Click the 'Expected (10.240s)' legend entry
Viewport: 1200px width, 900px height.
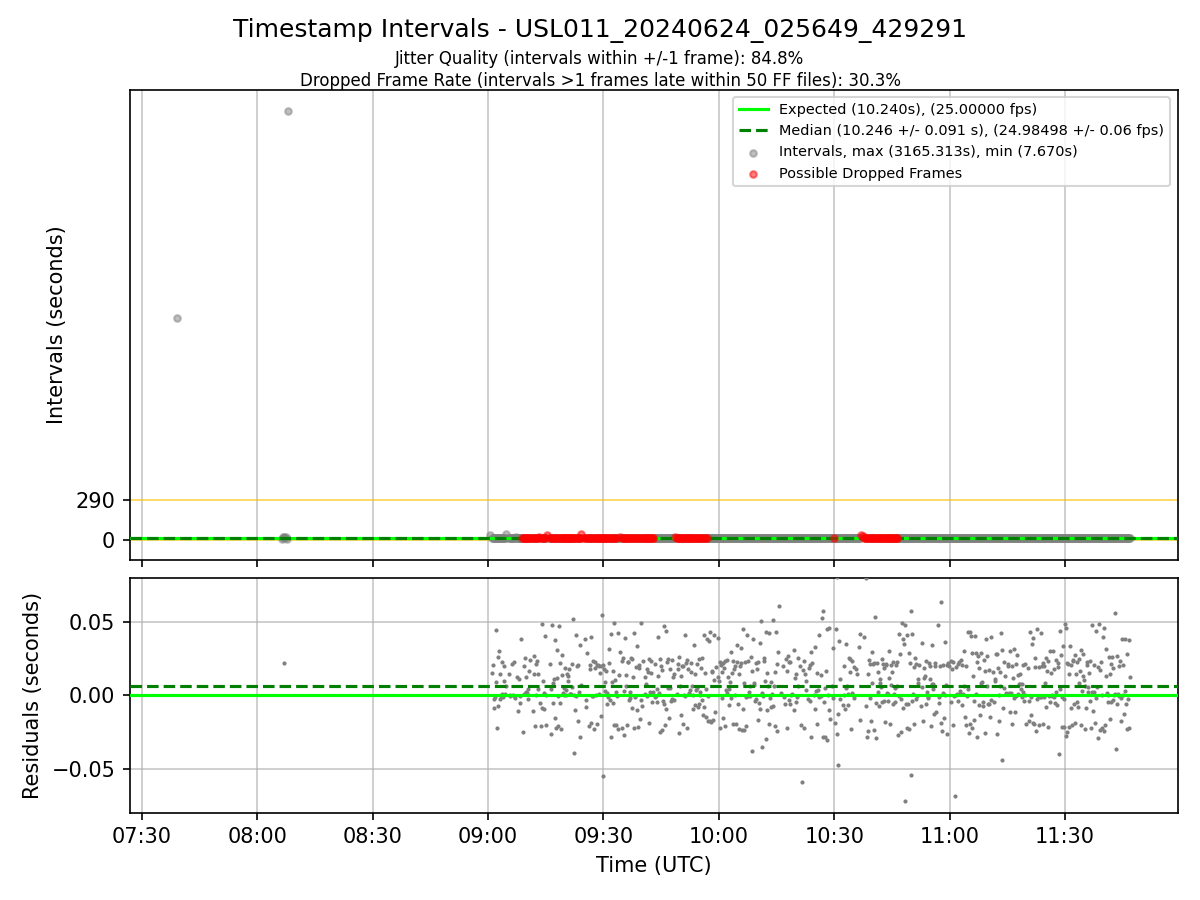pyautogui.click(x=907, y=109)
